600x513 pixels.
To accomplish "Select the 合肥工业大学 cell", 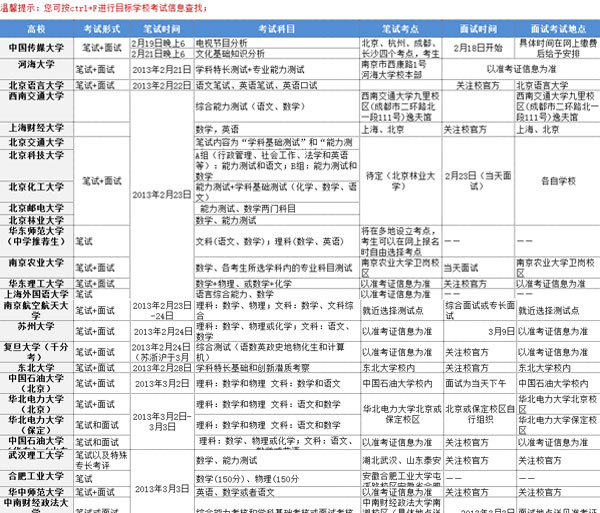I will (36, 478).
